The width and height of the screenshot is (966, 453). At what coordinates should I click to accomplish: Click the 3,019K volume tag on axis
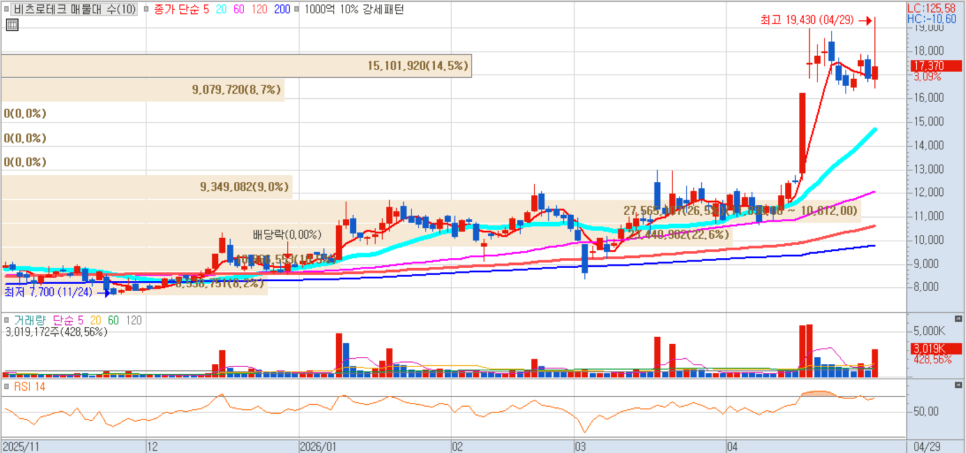coord(935,347)
